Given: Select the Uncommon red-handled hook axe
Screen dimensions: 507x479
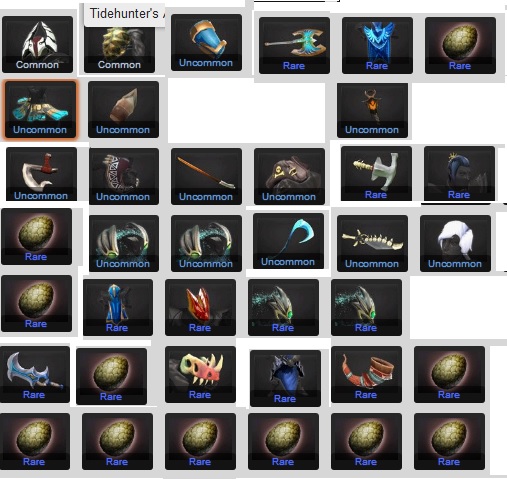Looking at the screenshot, I should 41,174.
